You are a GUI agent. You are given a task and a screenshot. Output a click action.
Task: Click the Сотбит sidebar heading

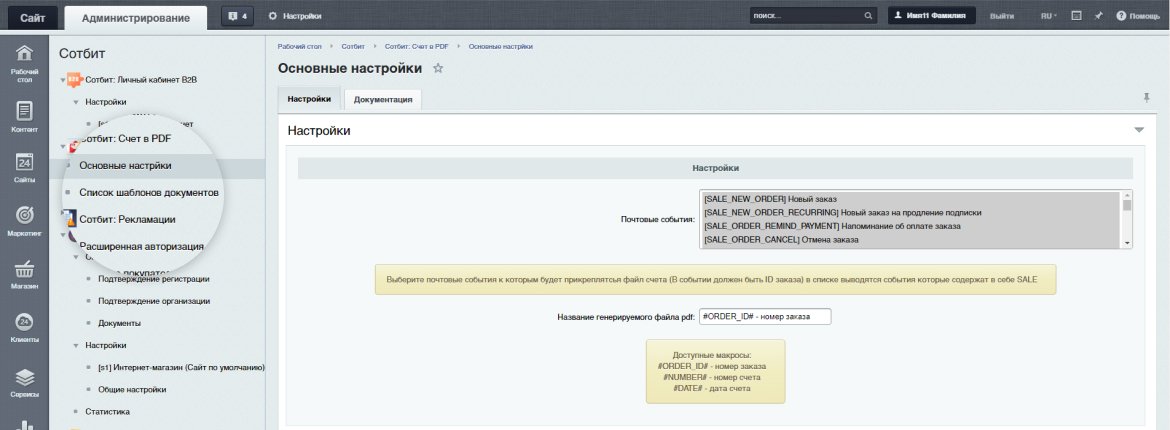(82, 54)
